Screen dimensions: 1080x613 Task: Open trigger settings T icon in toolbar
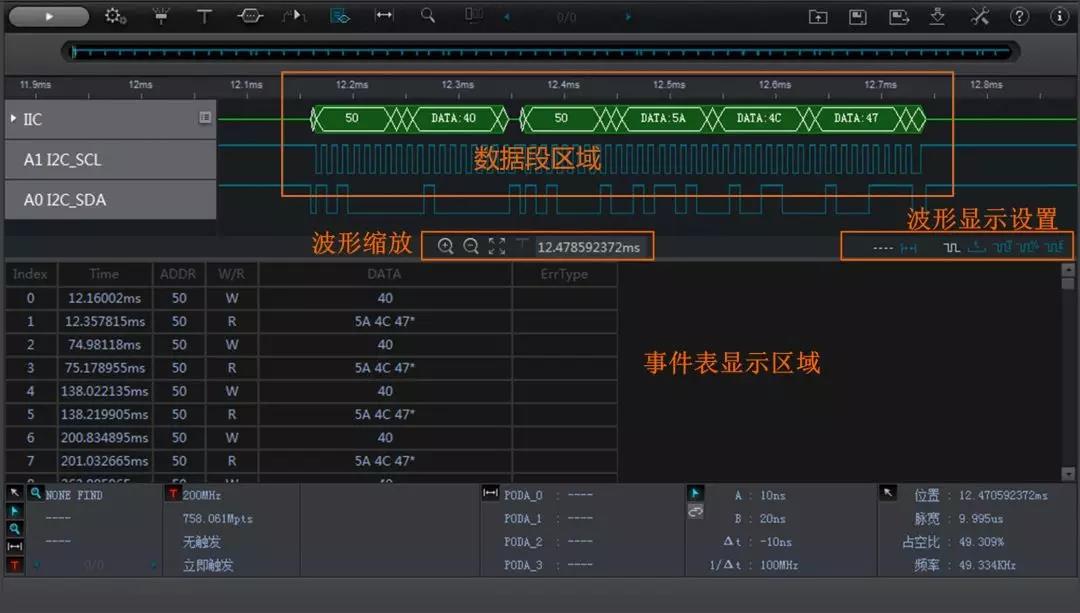205,17
